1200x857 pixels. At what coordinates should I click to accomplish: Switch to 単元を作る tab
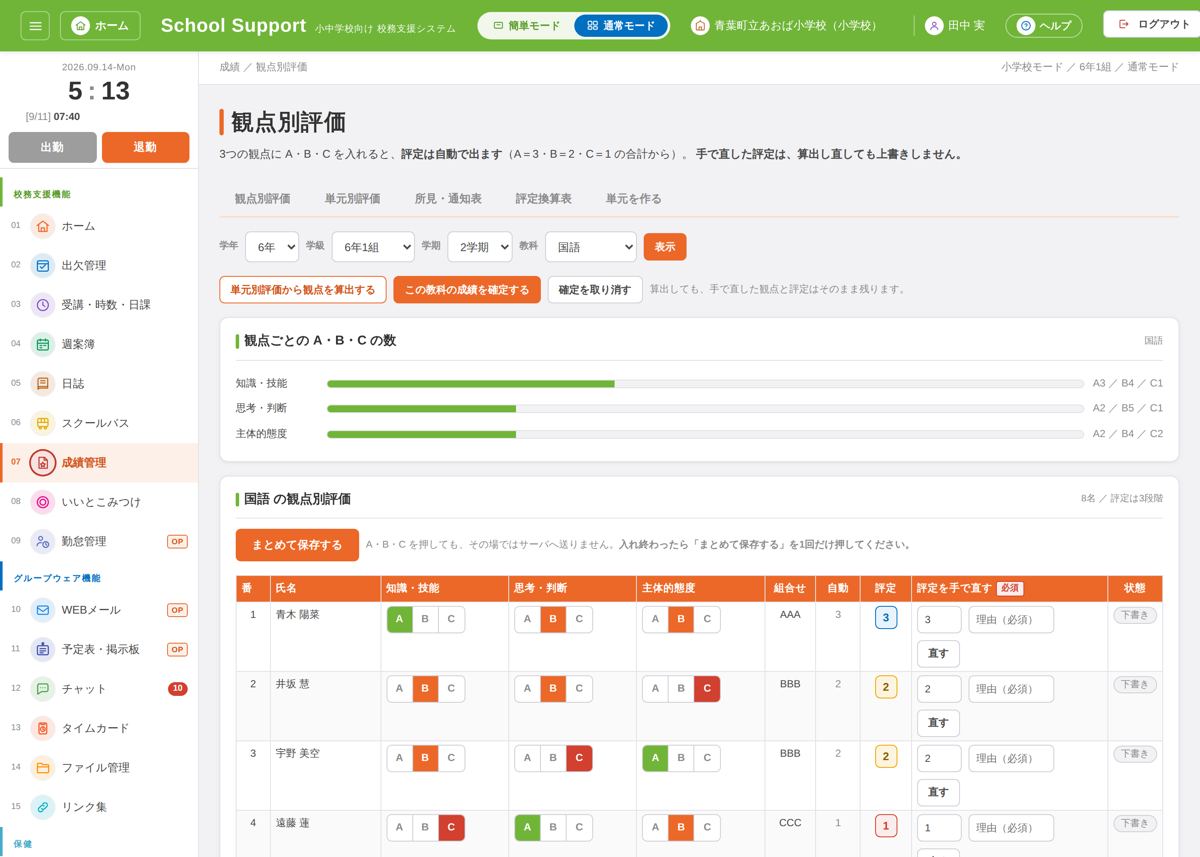(634, 198)
